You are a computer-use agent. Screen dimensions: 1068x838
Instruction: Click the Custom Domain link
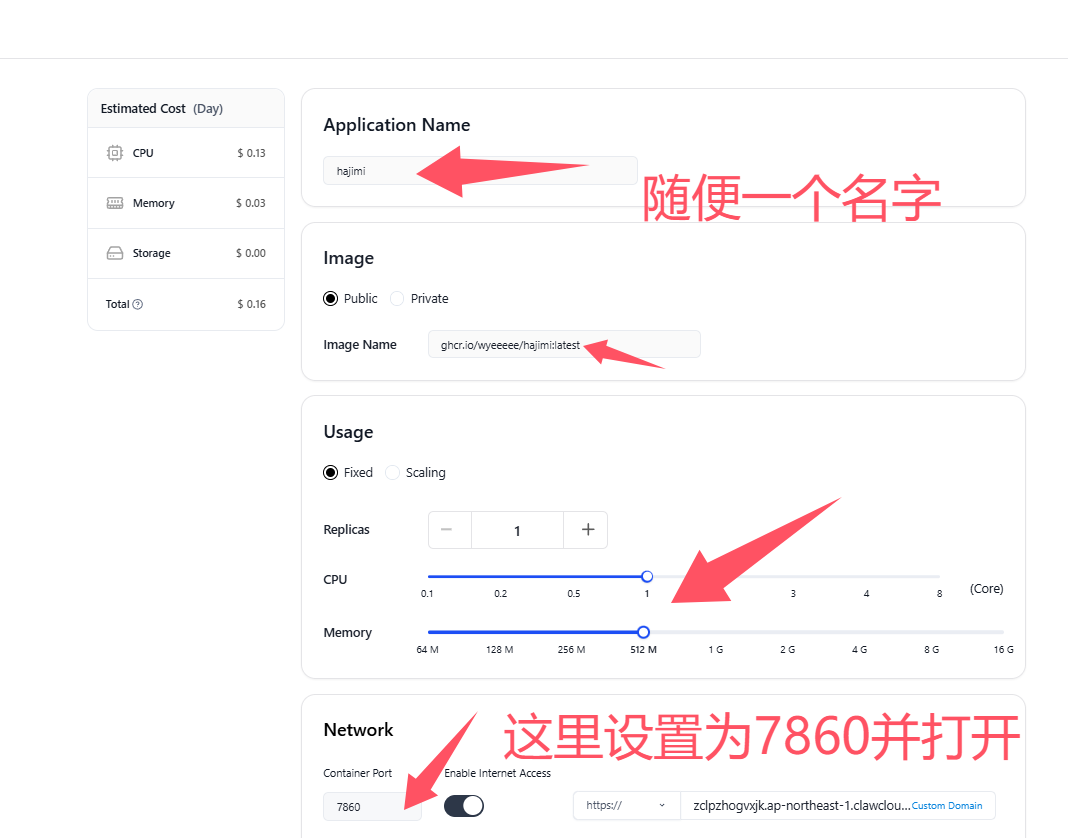(x=946, y=806)
